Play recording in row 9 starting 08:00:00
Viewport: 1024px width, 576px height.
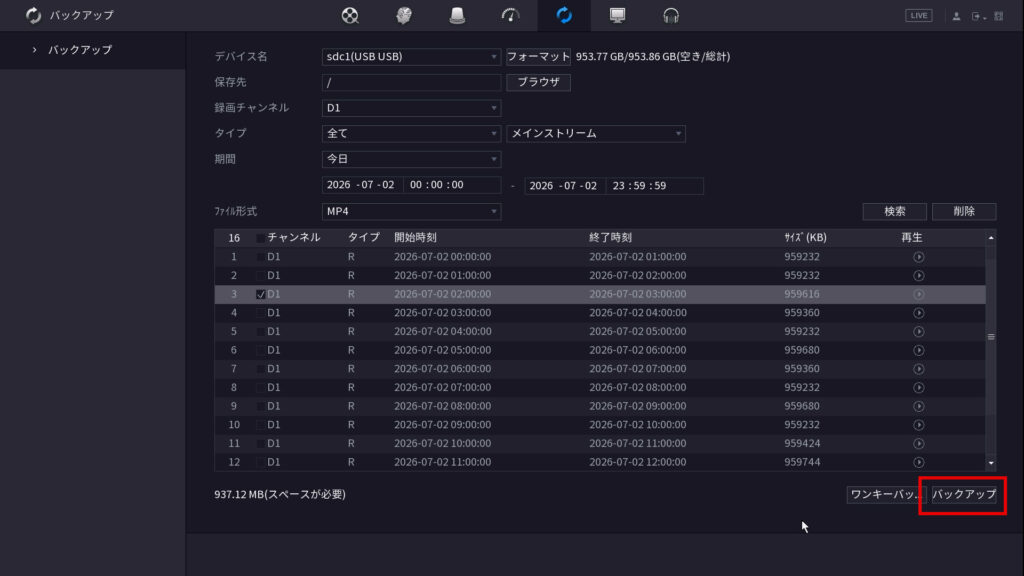coord(918,406)
